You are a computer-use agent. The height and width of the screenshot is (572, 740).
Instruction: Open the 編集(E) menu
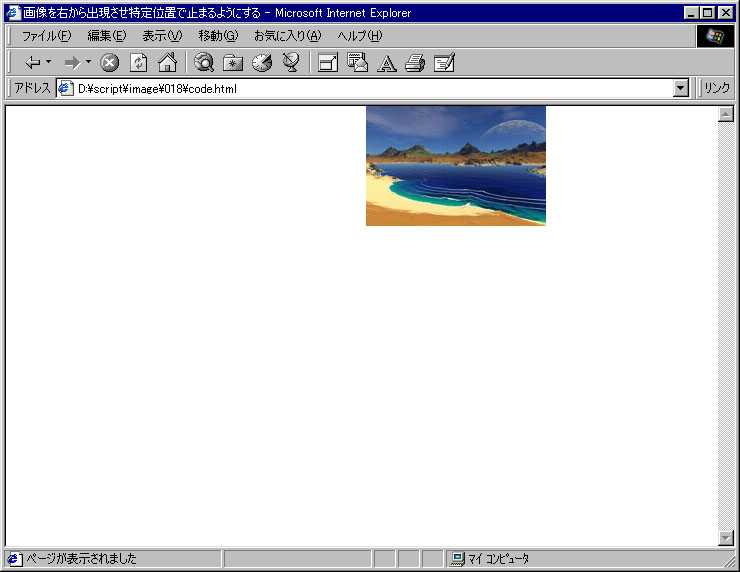click(107, 36)
